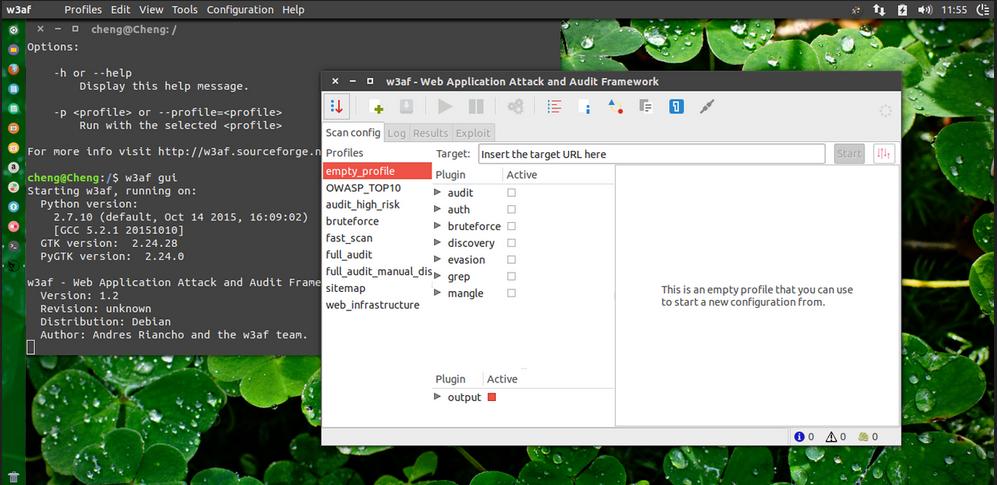Click the green shells counter in status bar

point(868,437)
